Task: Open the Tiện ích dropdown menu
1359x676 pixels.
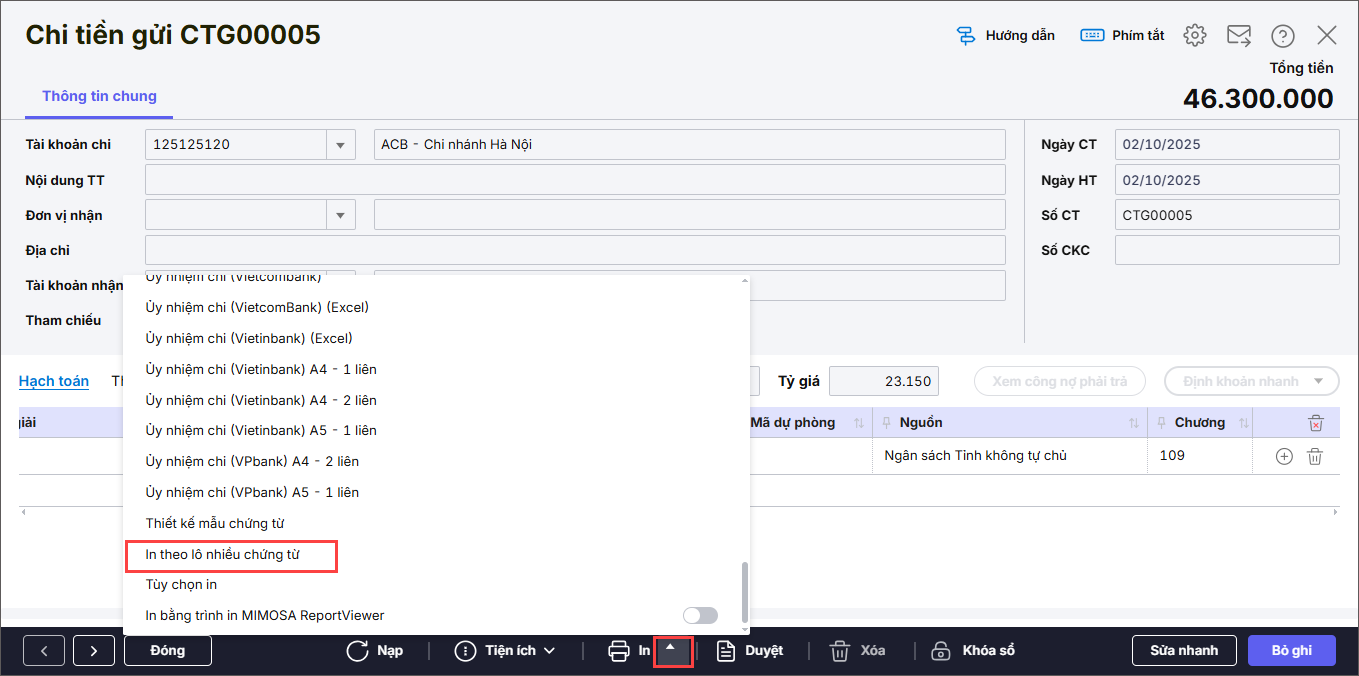Action: 505,651
